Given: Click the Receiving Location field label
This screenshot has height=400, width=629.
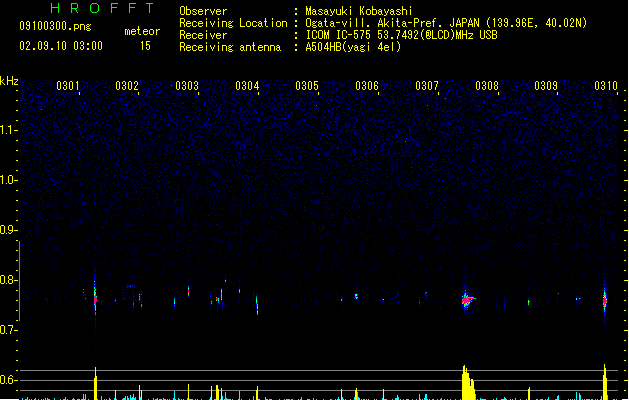Looking at the screenshot, I should pos(233,23).
